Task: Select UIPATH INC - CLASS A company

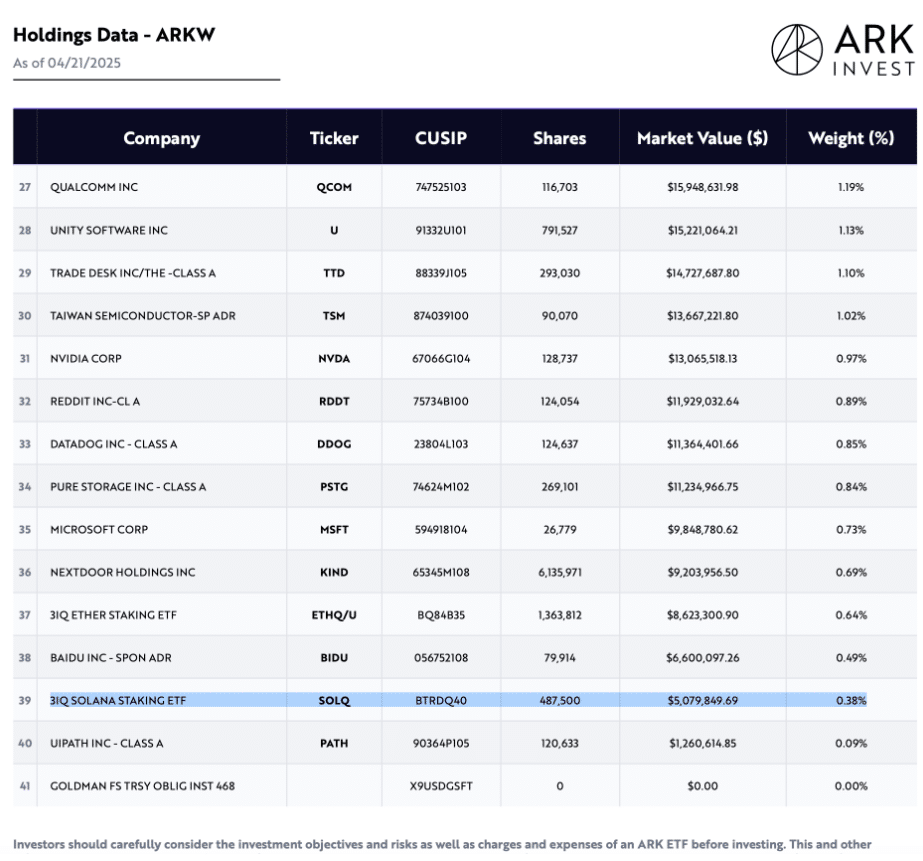Action: pos(107,743)
